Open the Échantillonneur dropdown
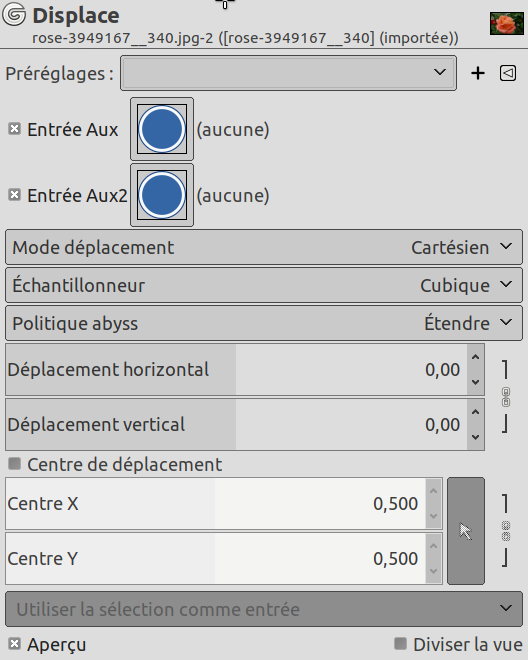Image resolution: width=528 pixels, height=660 pixels. point(264,285)
